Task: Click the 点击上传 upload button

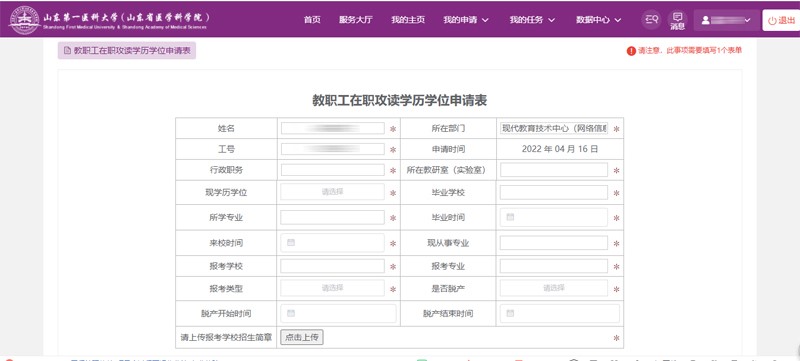Action: 302,337
